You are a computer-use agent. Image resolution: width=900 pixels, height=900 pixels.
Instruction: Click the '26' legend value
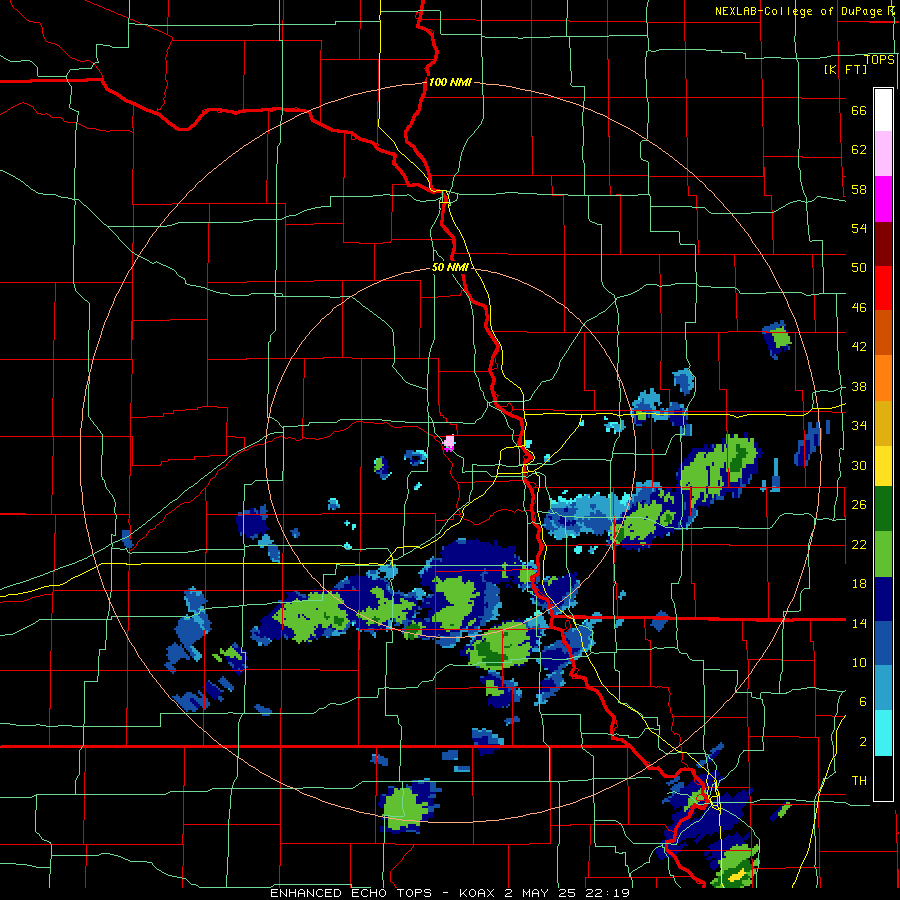point(859,505)
